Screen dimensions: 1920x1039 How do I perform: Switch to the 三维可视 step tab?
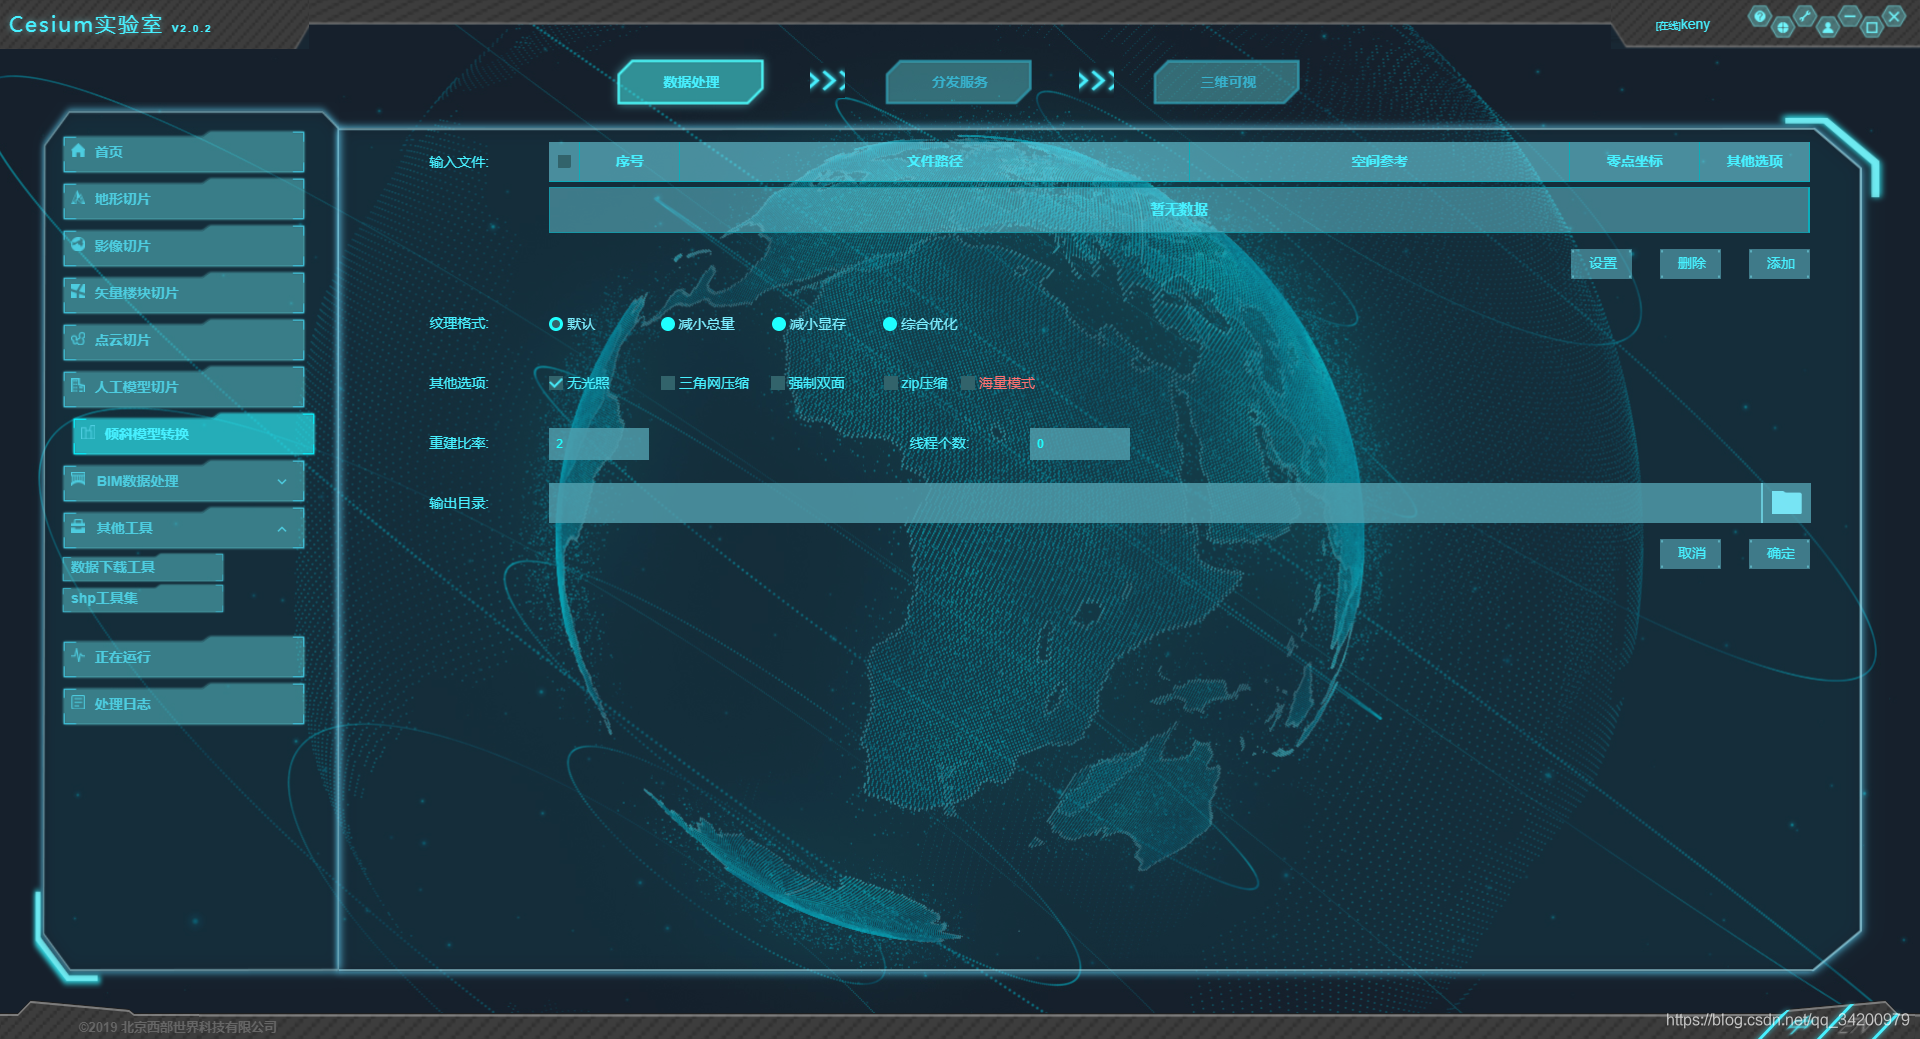tap(1227, 82)
